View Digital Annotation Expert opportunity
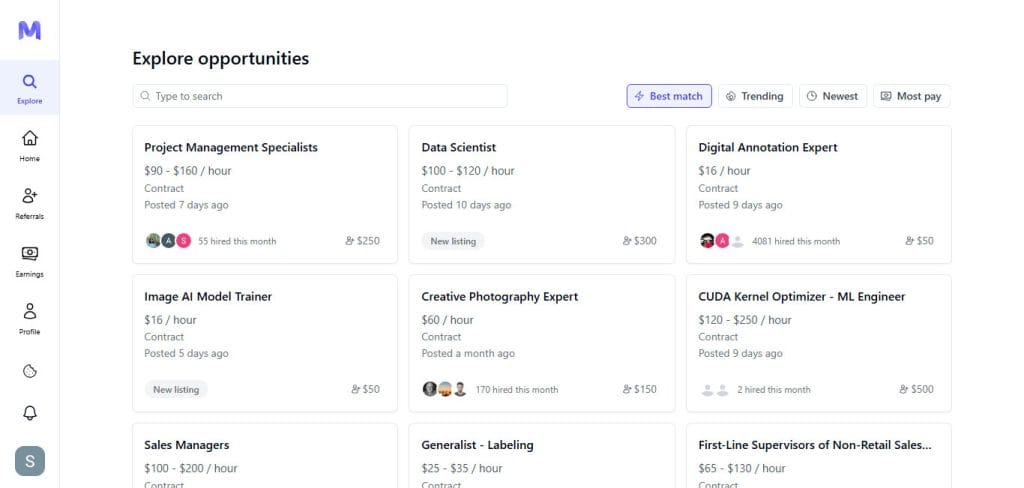 pyautogui.click(x=768, y=147)
